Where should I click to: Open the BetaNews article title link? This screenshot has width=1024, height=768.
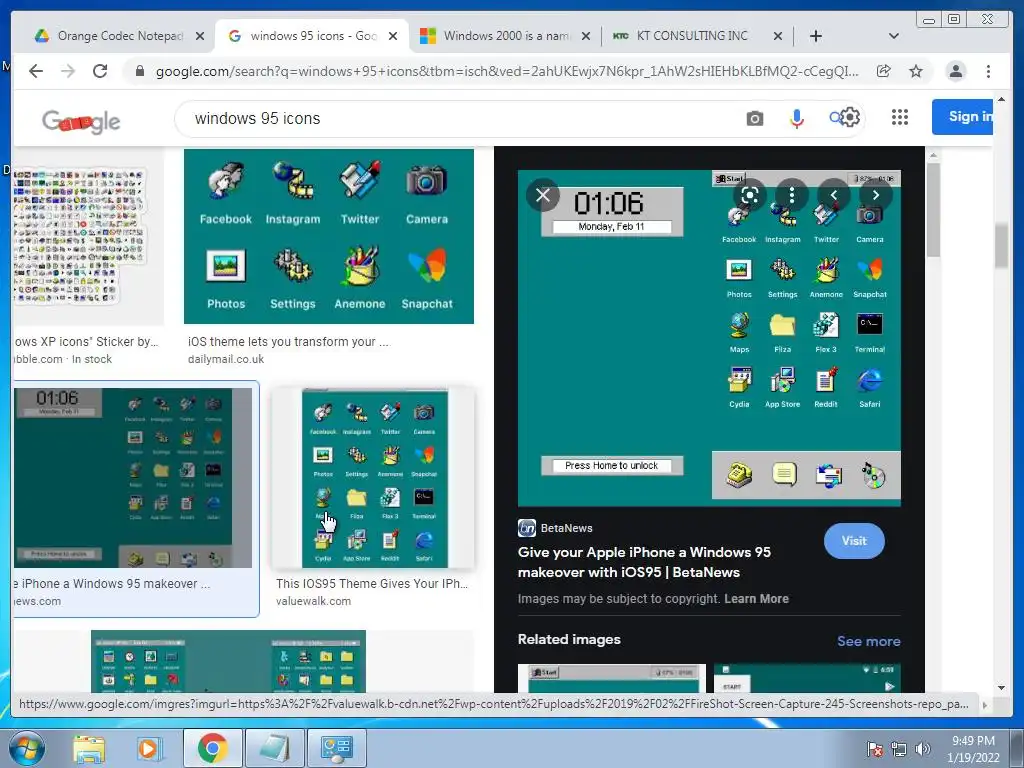pyautogui.click(x=644, y=562)
